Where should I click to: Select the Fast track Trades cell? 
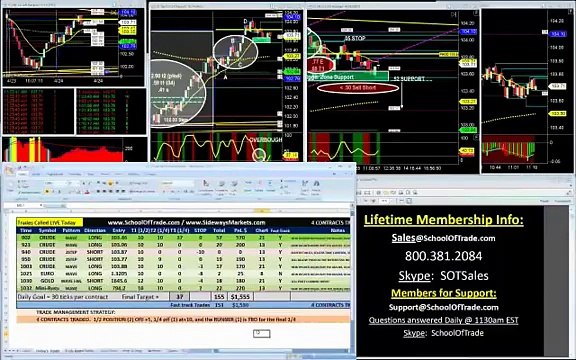pos(190,305)
